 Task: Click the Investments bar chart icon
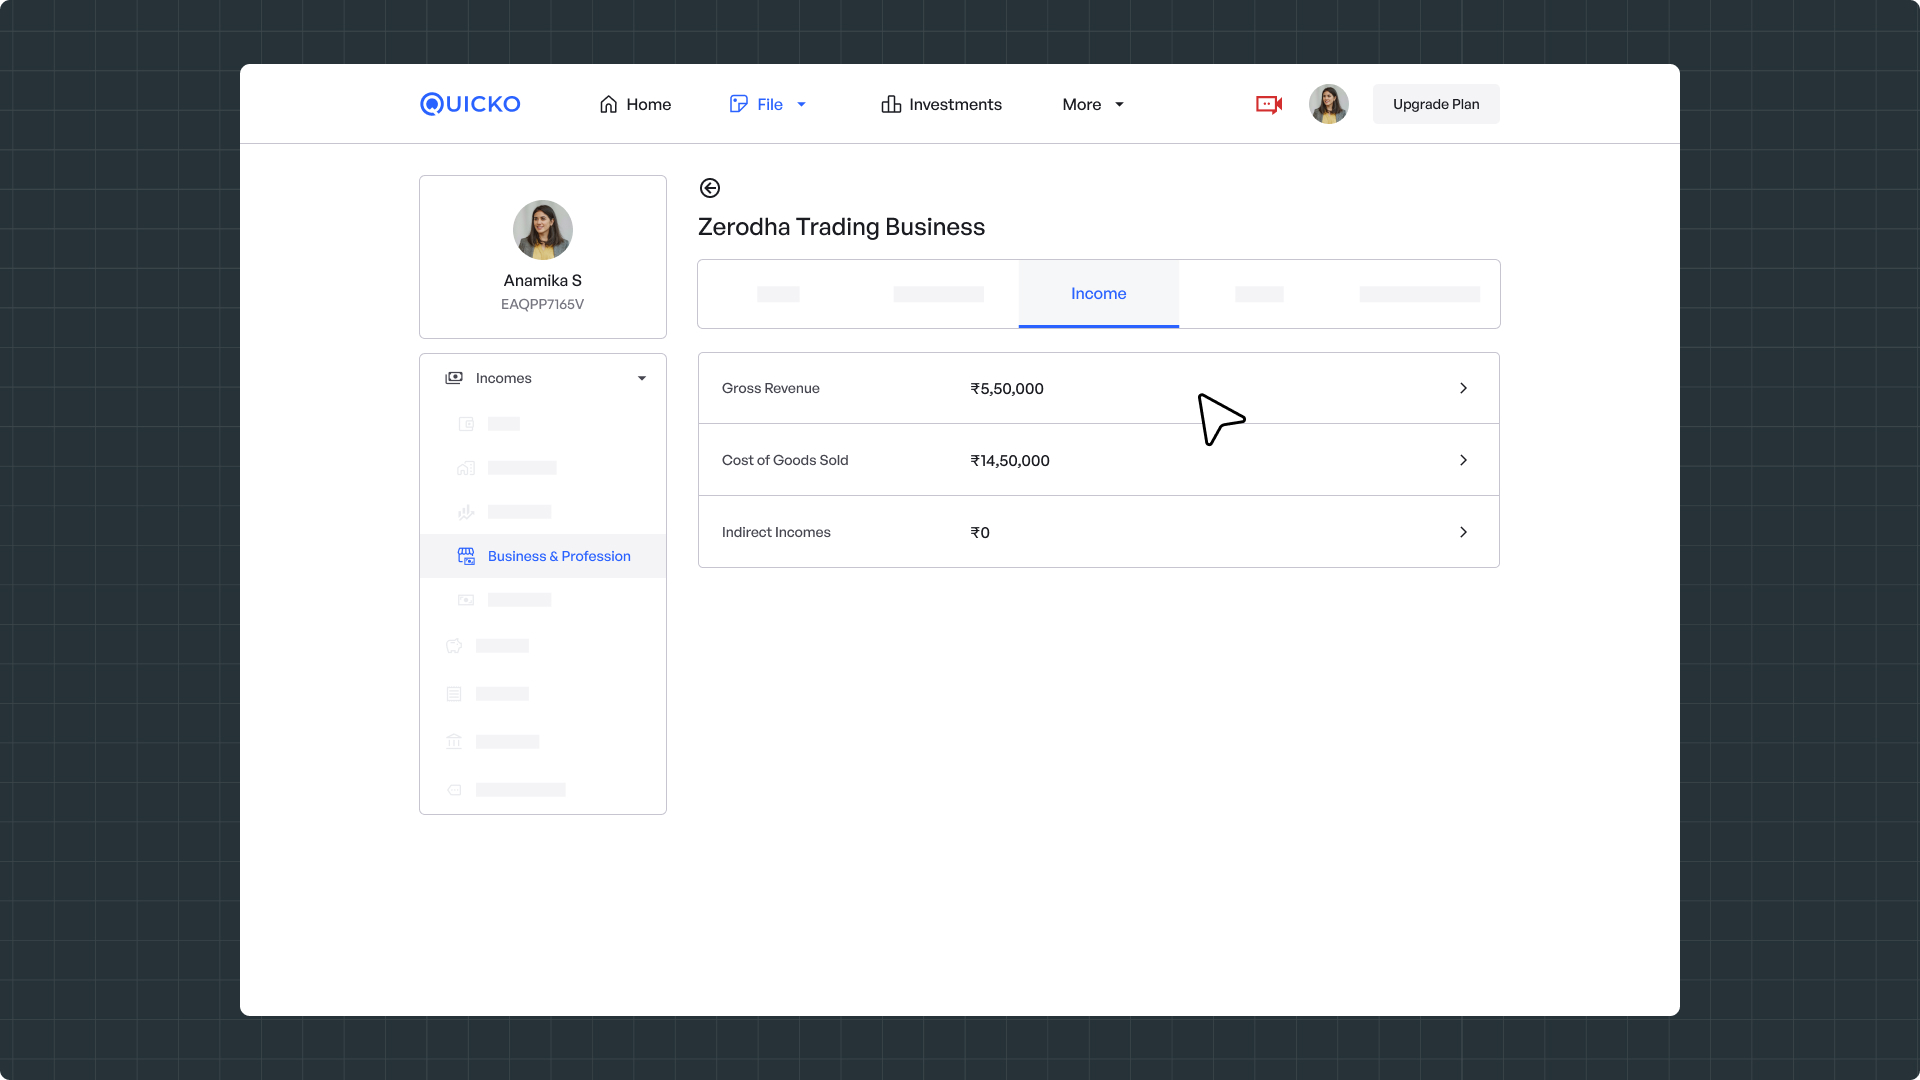click(x=891, y=104)
